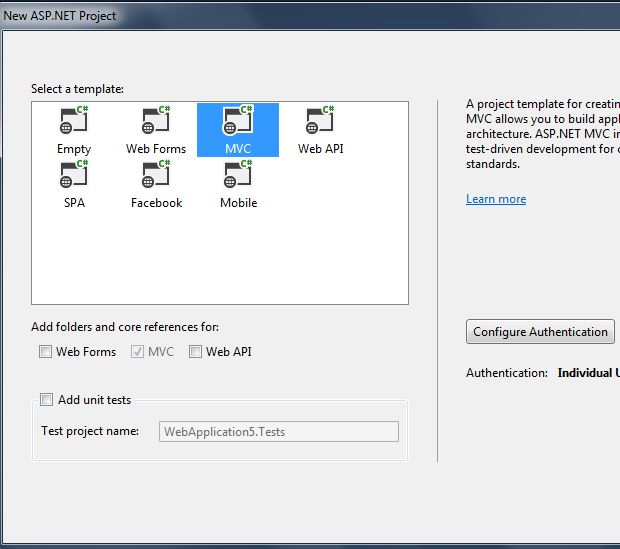
Task: Click the Web API template label
Action: 321,149
